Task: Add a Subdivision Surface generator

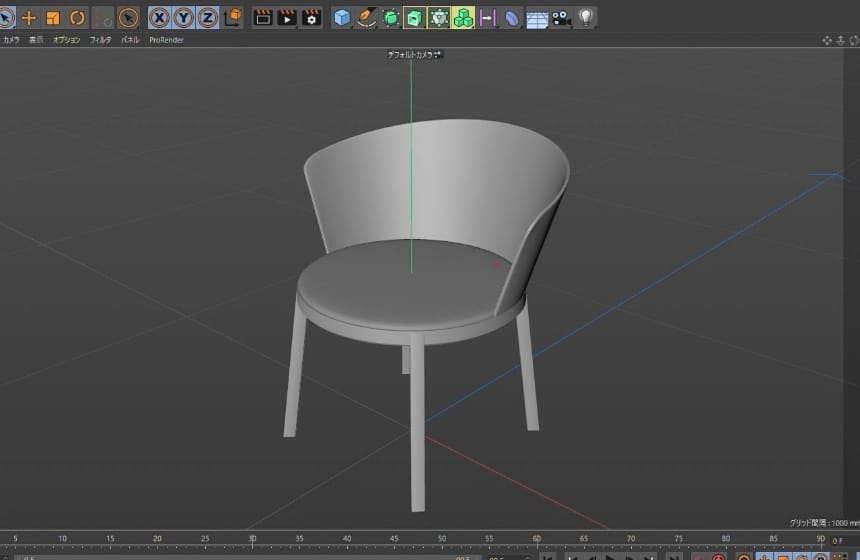Action: tap(391, 18)
